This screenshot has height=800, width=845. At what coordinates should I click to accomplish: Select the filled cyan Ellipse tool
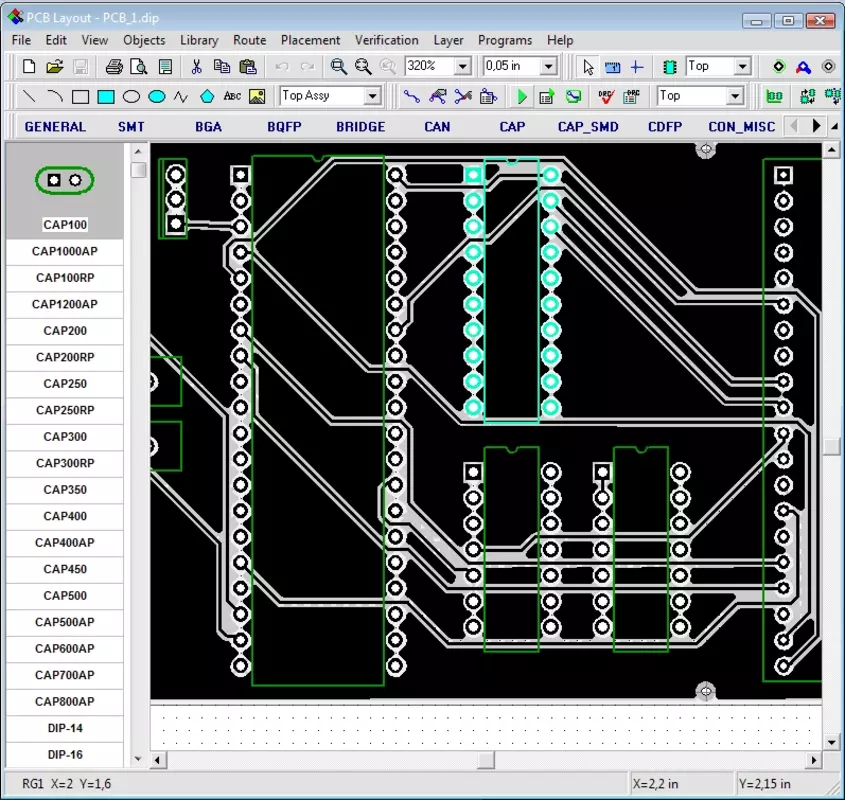point(156,97)
